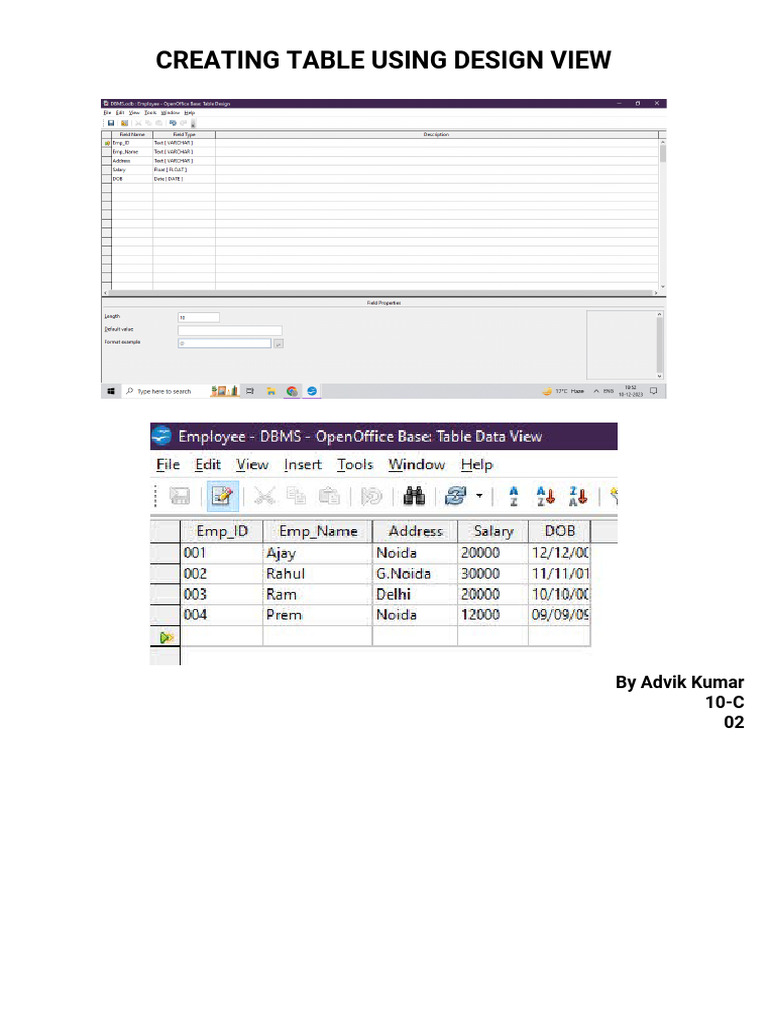Screen dimensions: 768x1024
Task: Click the Cut scissors icon in Data View
Action: tap(264, 496)
